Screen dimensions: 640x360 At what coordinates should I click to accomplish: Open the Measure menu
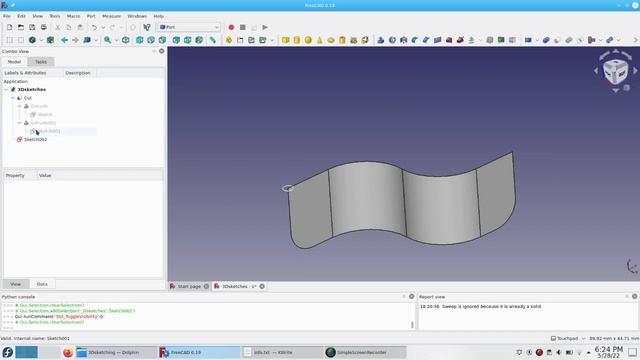111,16
